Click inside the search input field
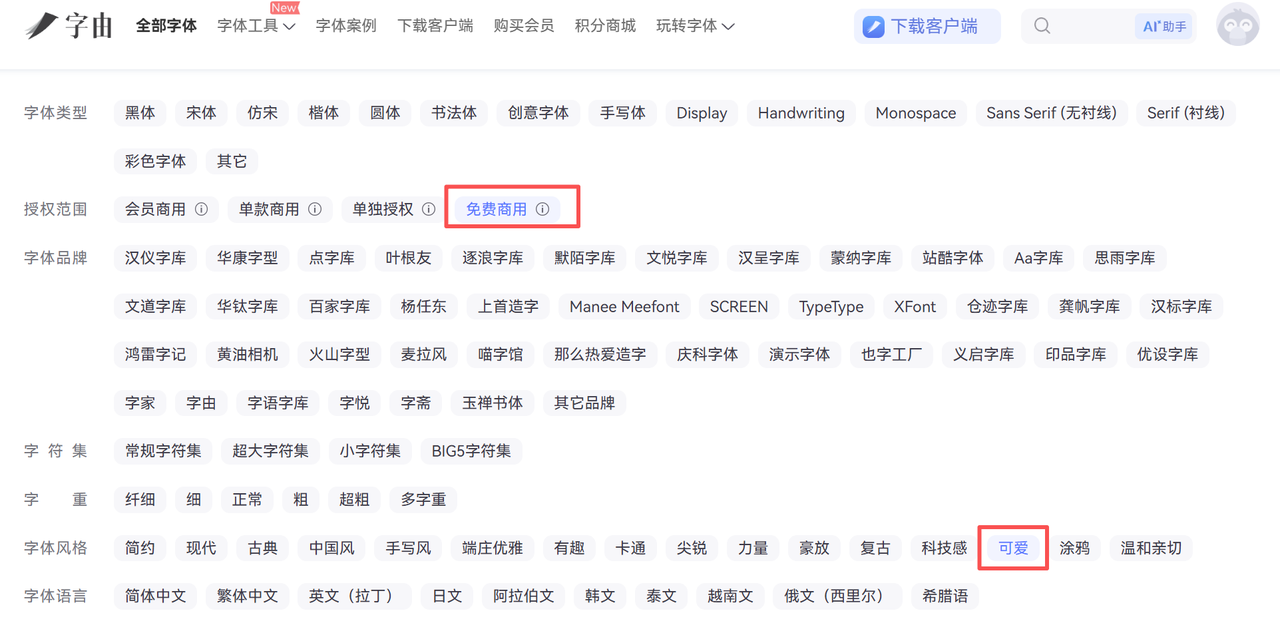 [1090, 27]
